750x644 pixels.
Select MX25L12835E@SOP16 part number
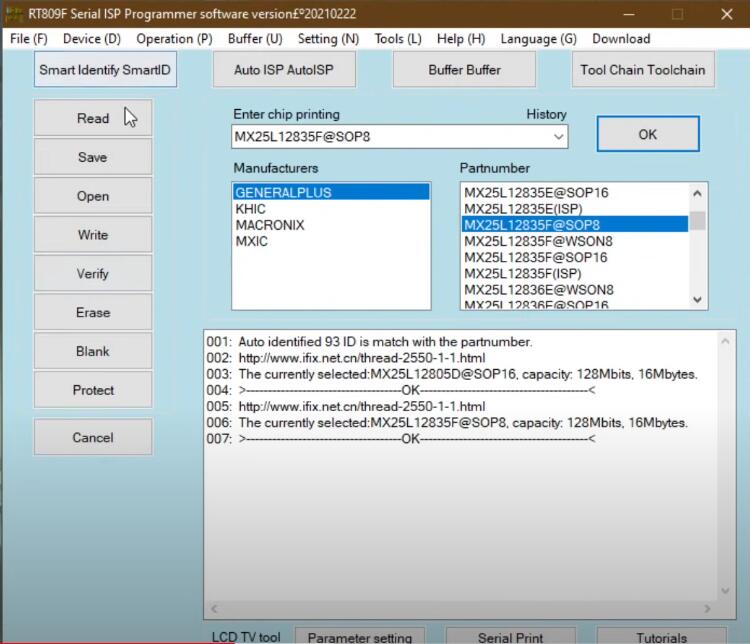pos(575,192)
